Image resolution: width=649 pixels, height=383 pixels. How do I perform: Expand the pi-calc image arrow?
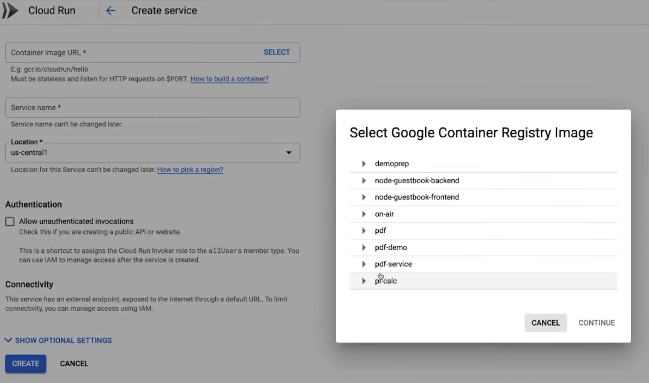[x=363, y=281]
